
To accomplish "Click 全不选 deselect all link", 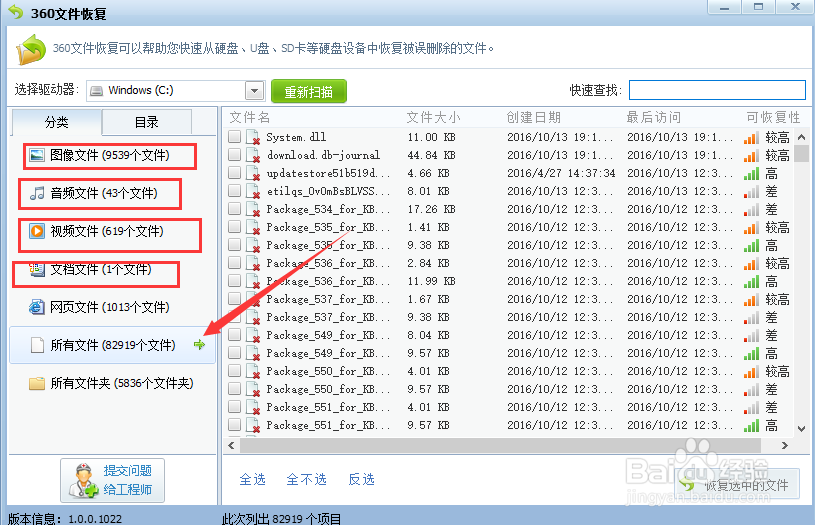I will (x=307, y=479).
